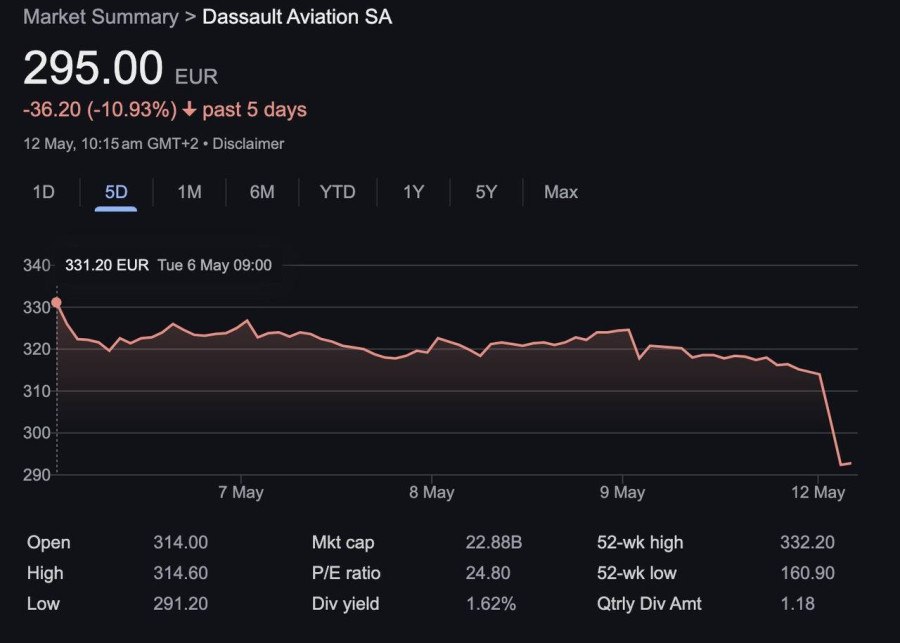Click the 9 May date label on axis
This screenshot has height=643, width=900.
pos(622,492)
